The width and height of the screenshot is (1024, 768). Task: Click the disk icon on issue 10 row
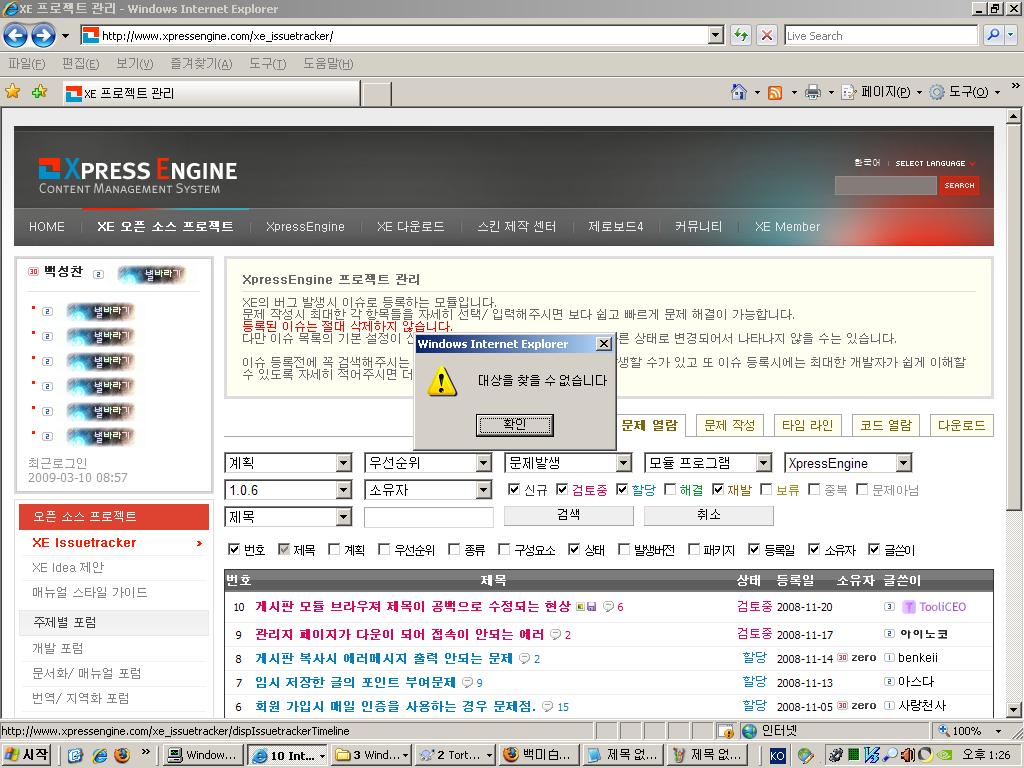click(592, 607)
